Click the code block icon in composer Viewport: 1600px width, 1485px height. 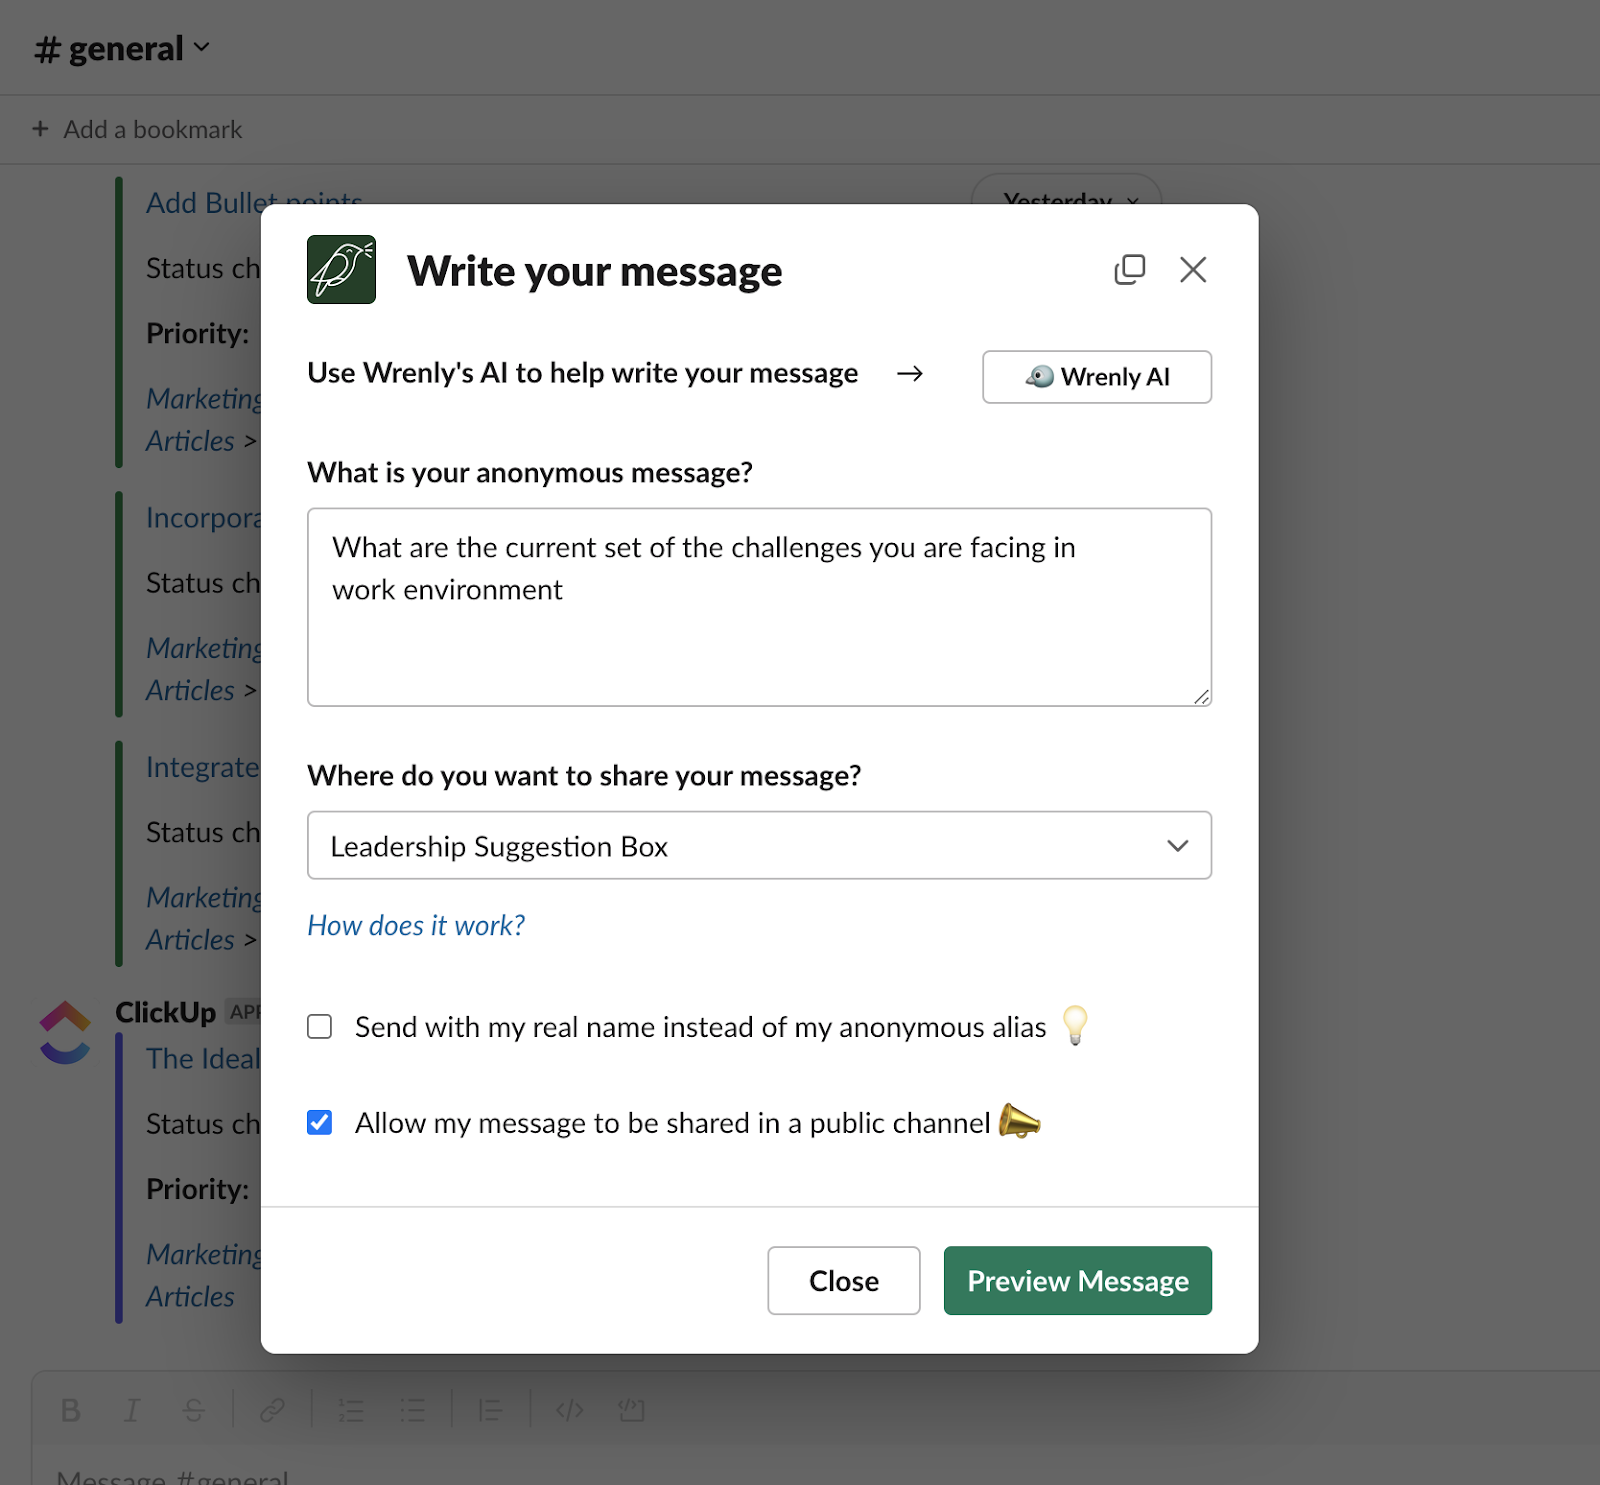coord(631,1411)
